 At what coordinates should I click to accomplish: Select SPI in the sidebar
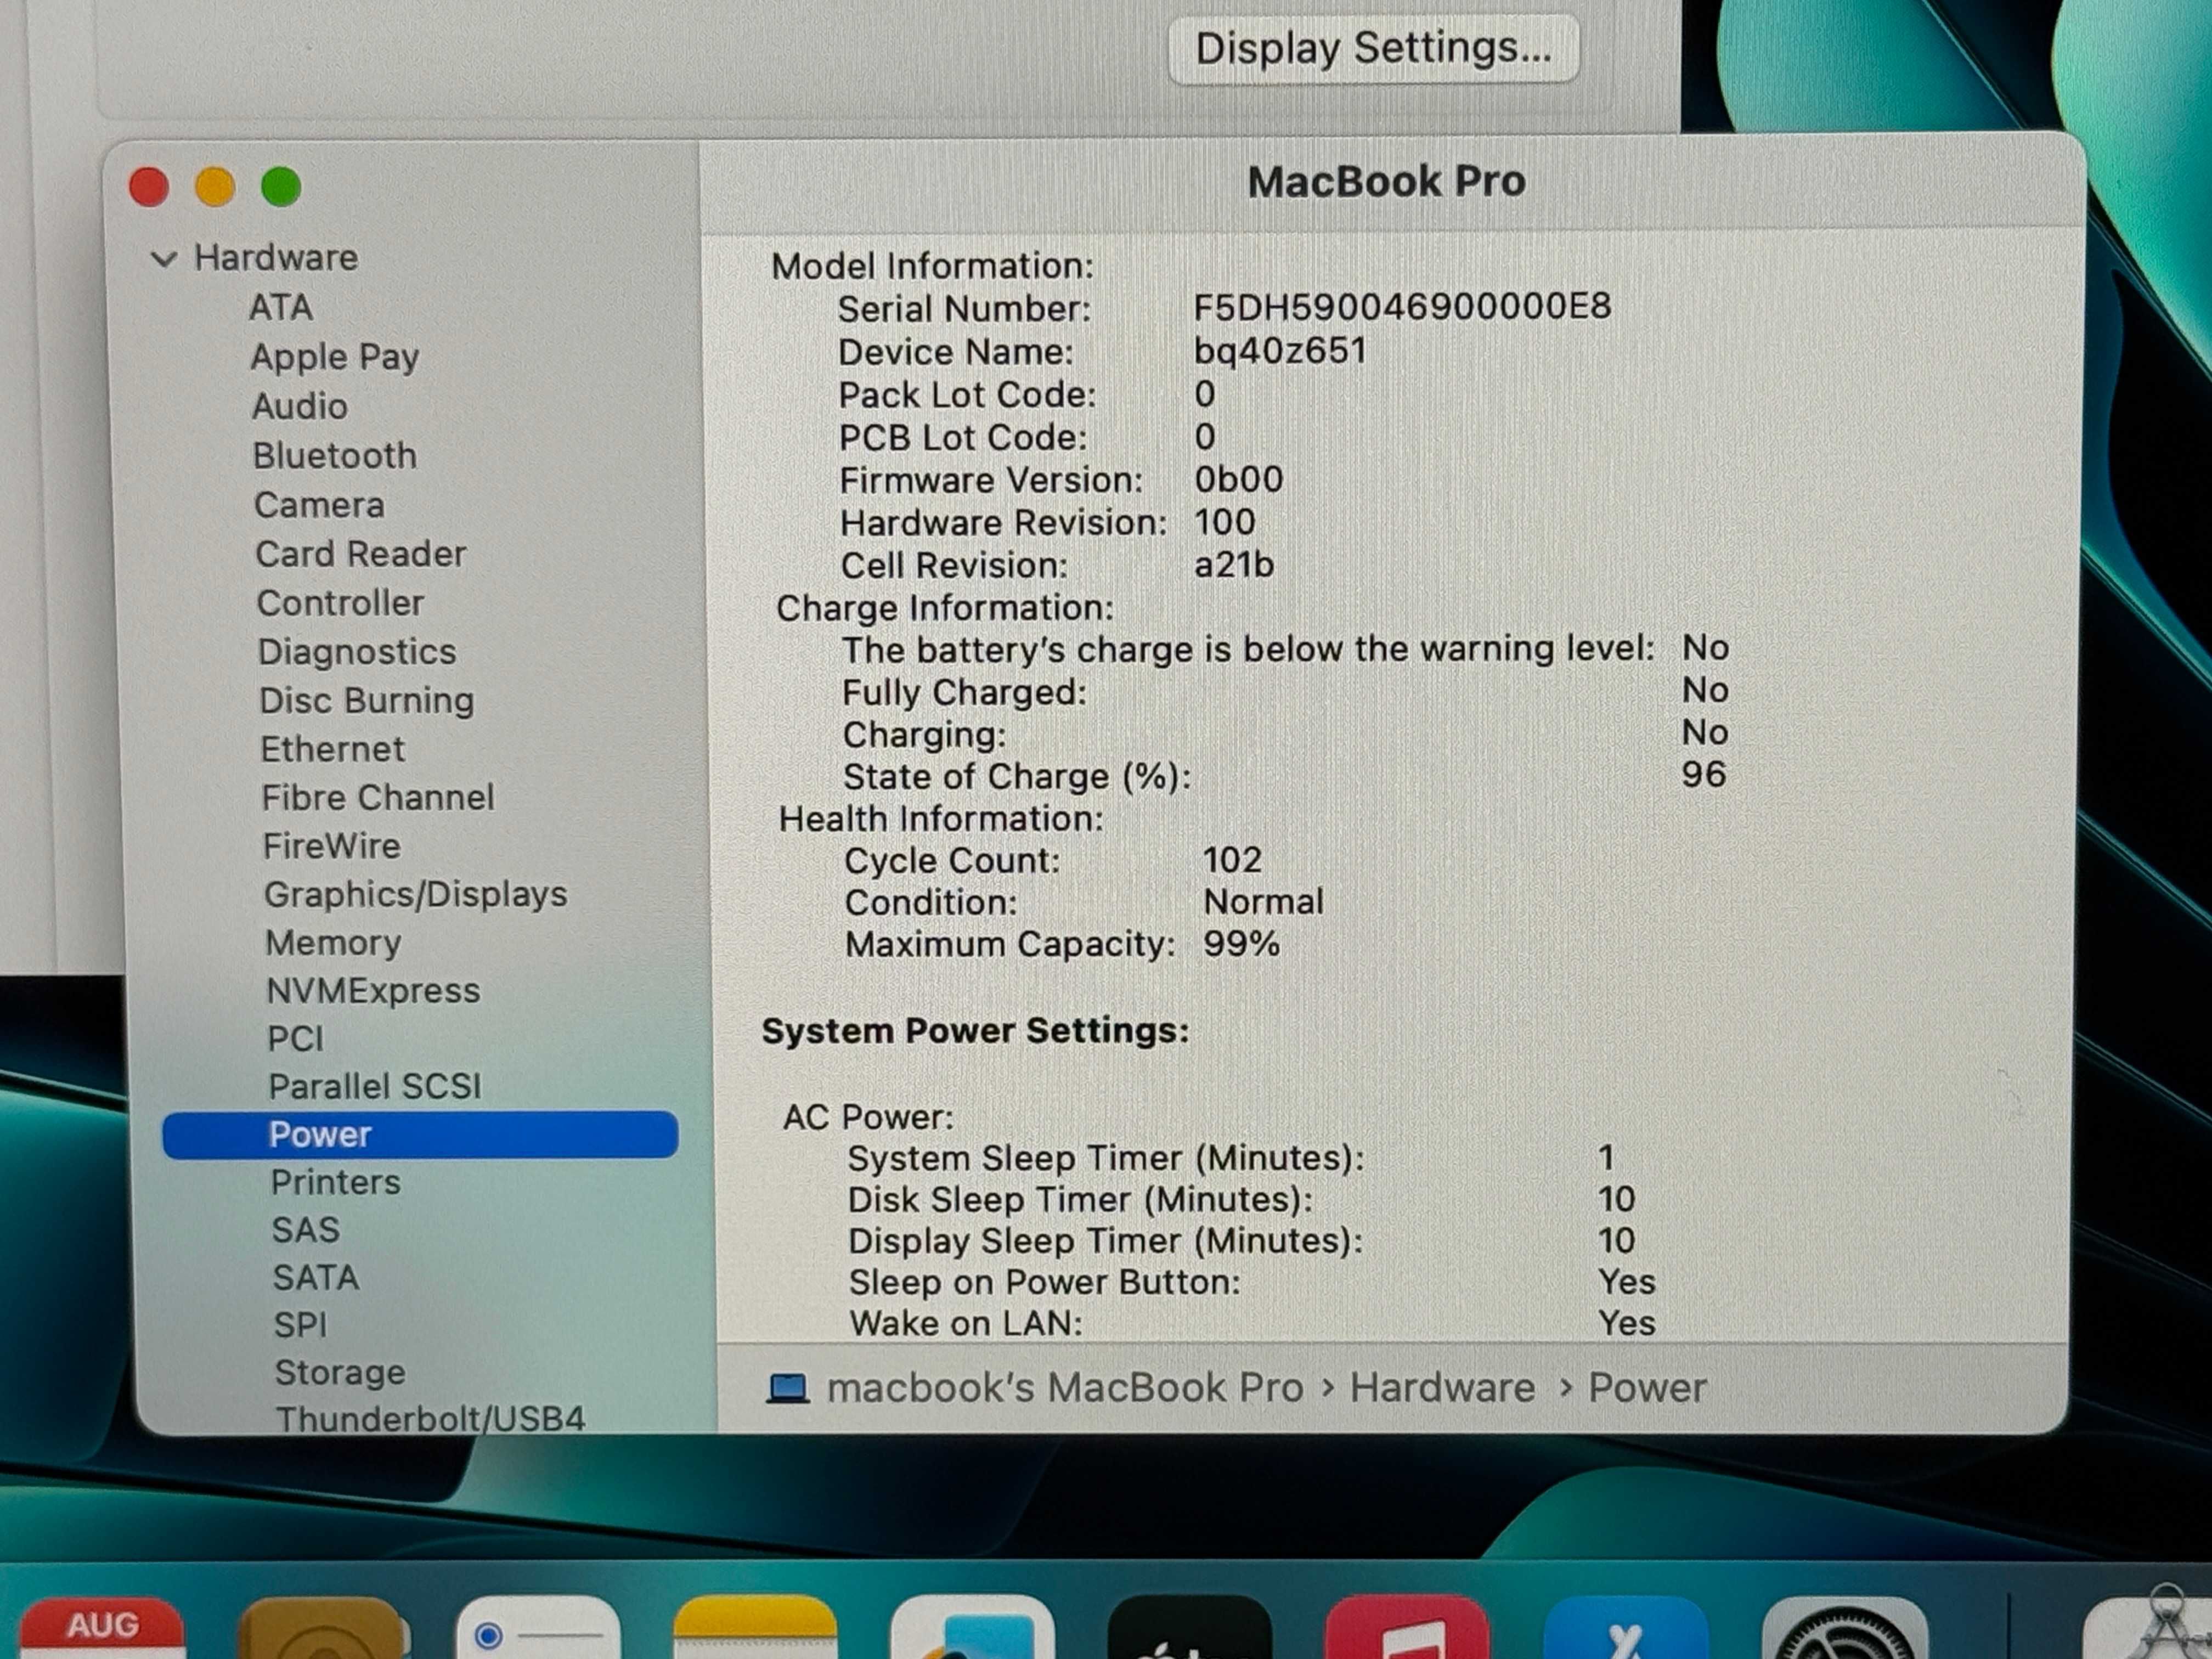point(301,1326)
